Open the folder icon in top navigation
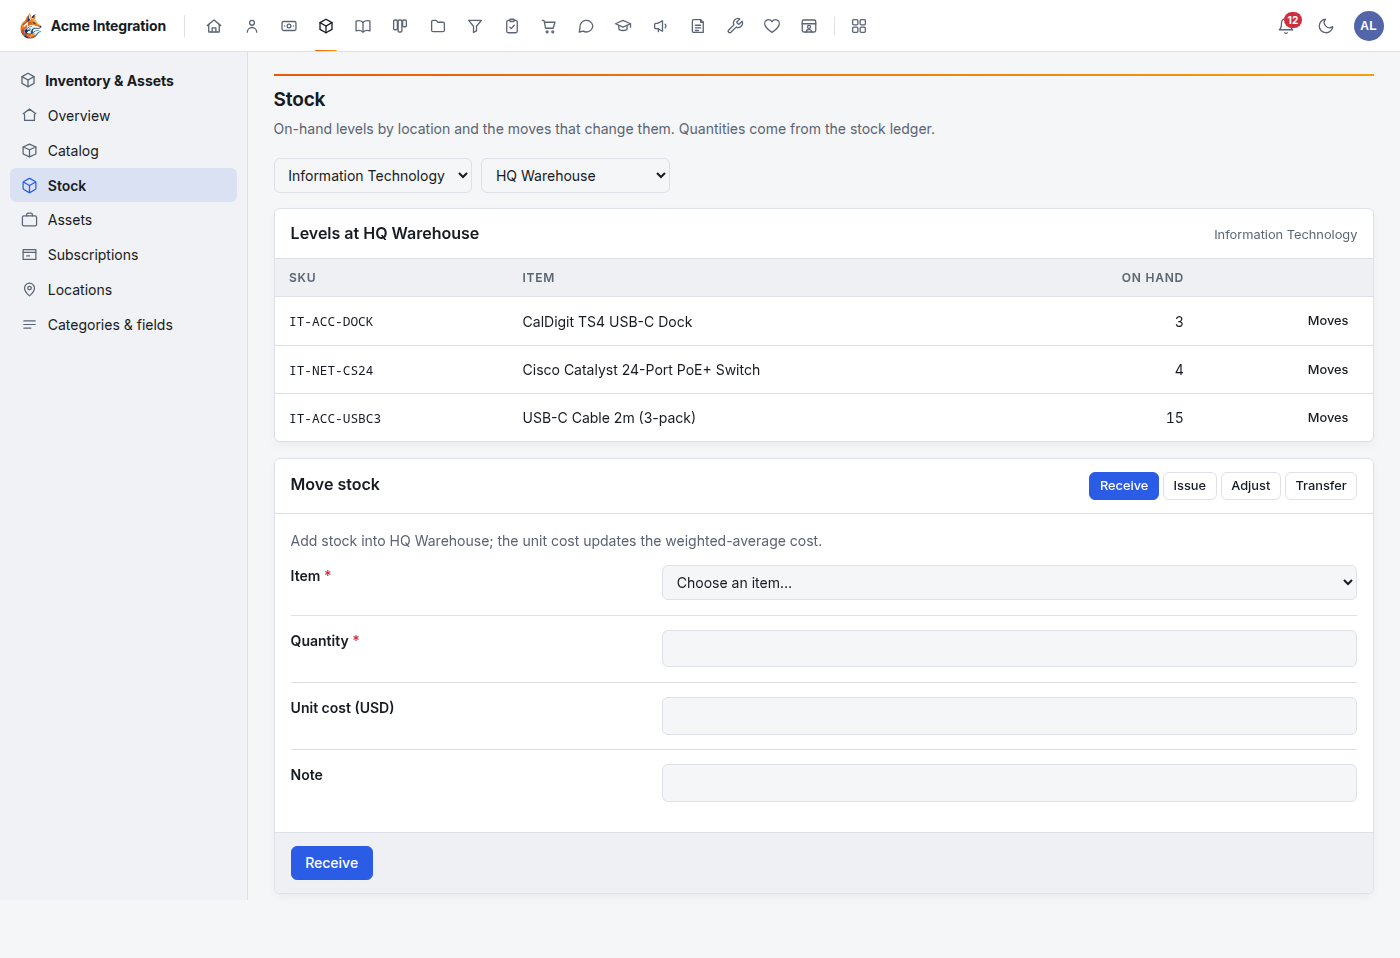 pyautogui.click(x=438, y=26)
